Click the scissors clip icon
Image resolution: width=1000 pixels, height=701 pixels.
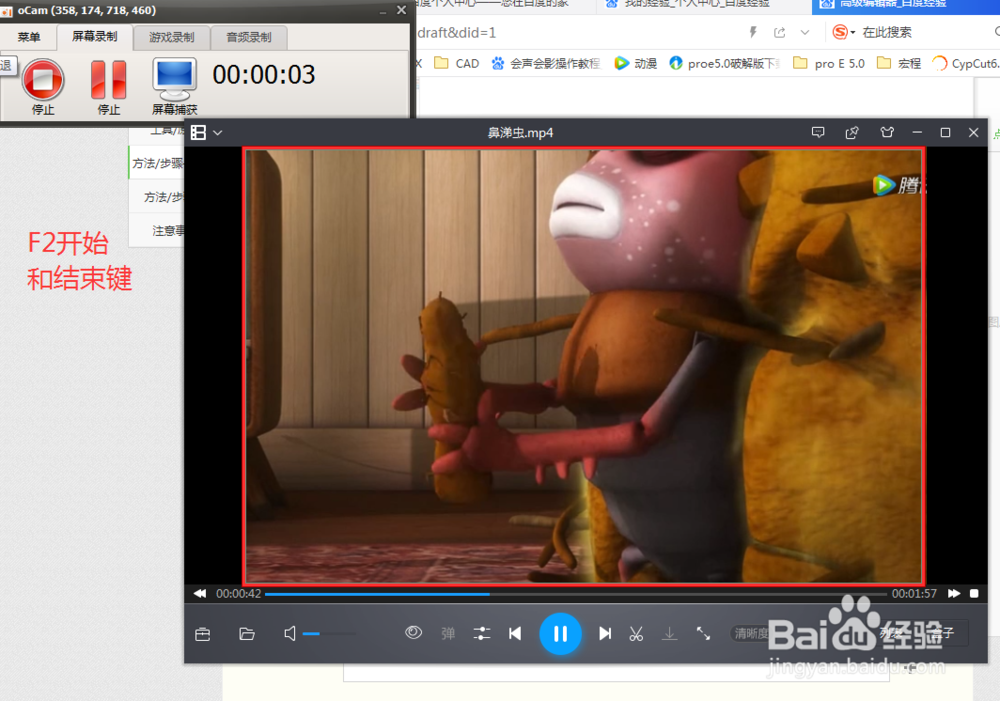point(636,633)
